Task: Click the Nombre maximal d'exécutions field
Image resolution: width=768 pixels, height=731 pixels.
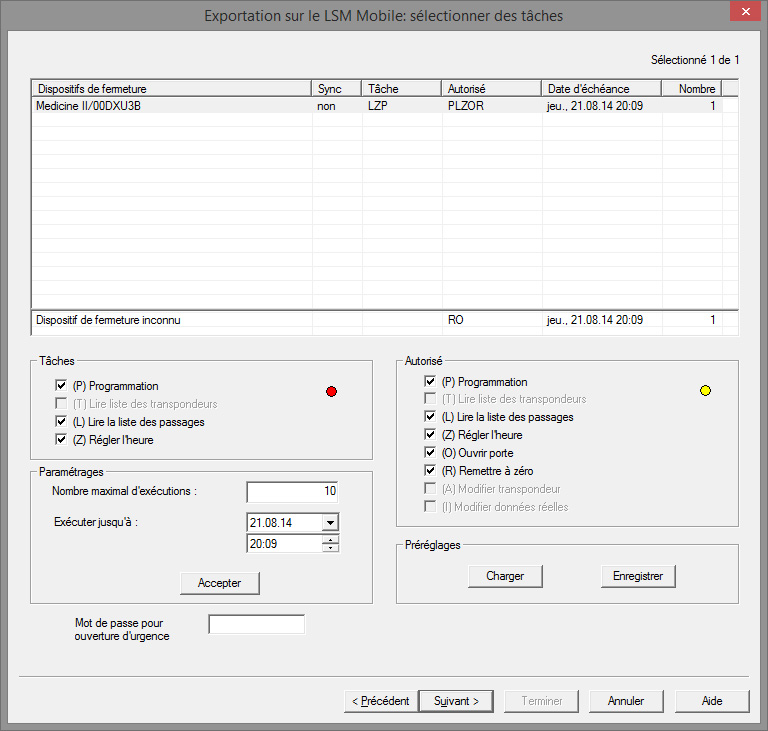Action: click(x=292, y=491)
